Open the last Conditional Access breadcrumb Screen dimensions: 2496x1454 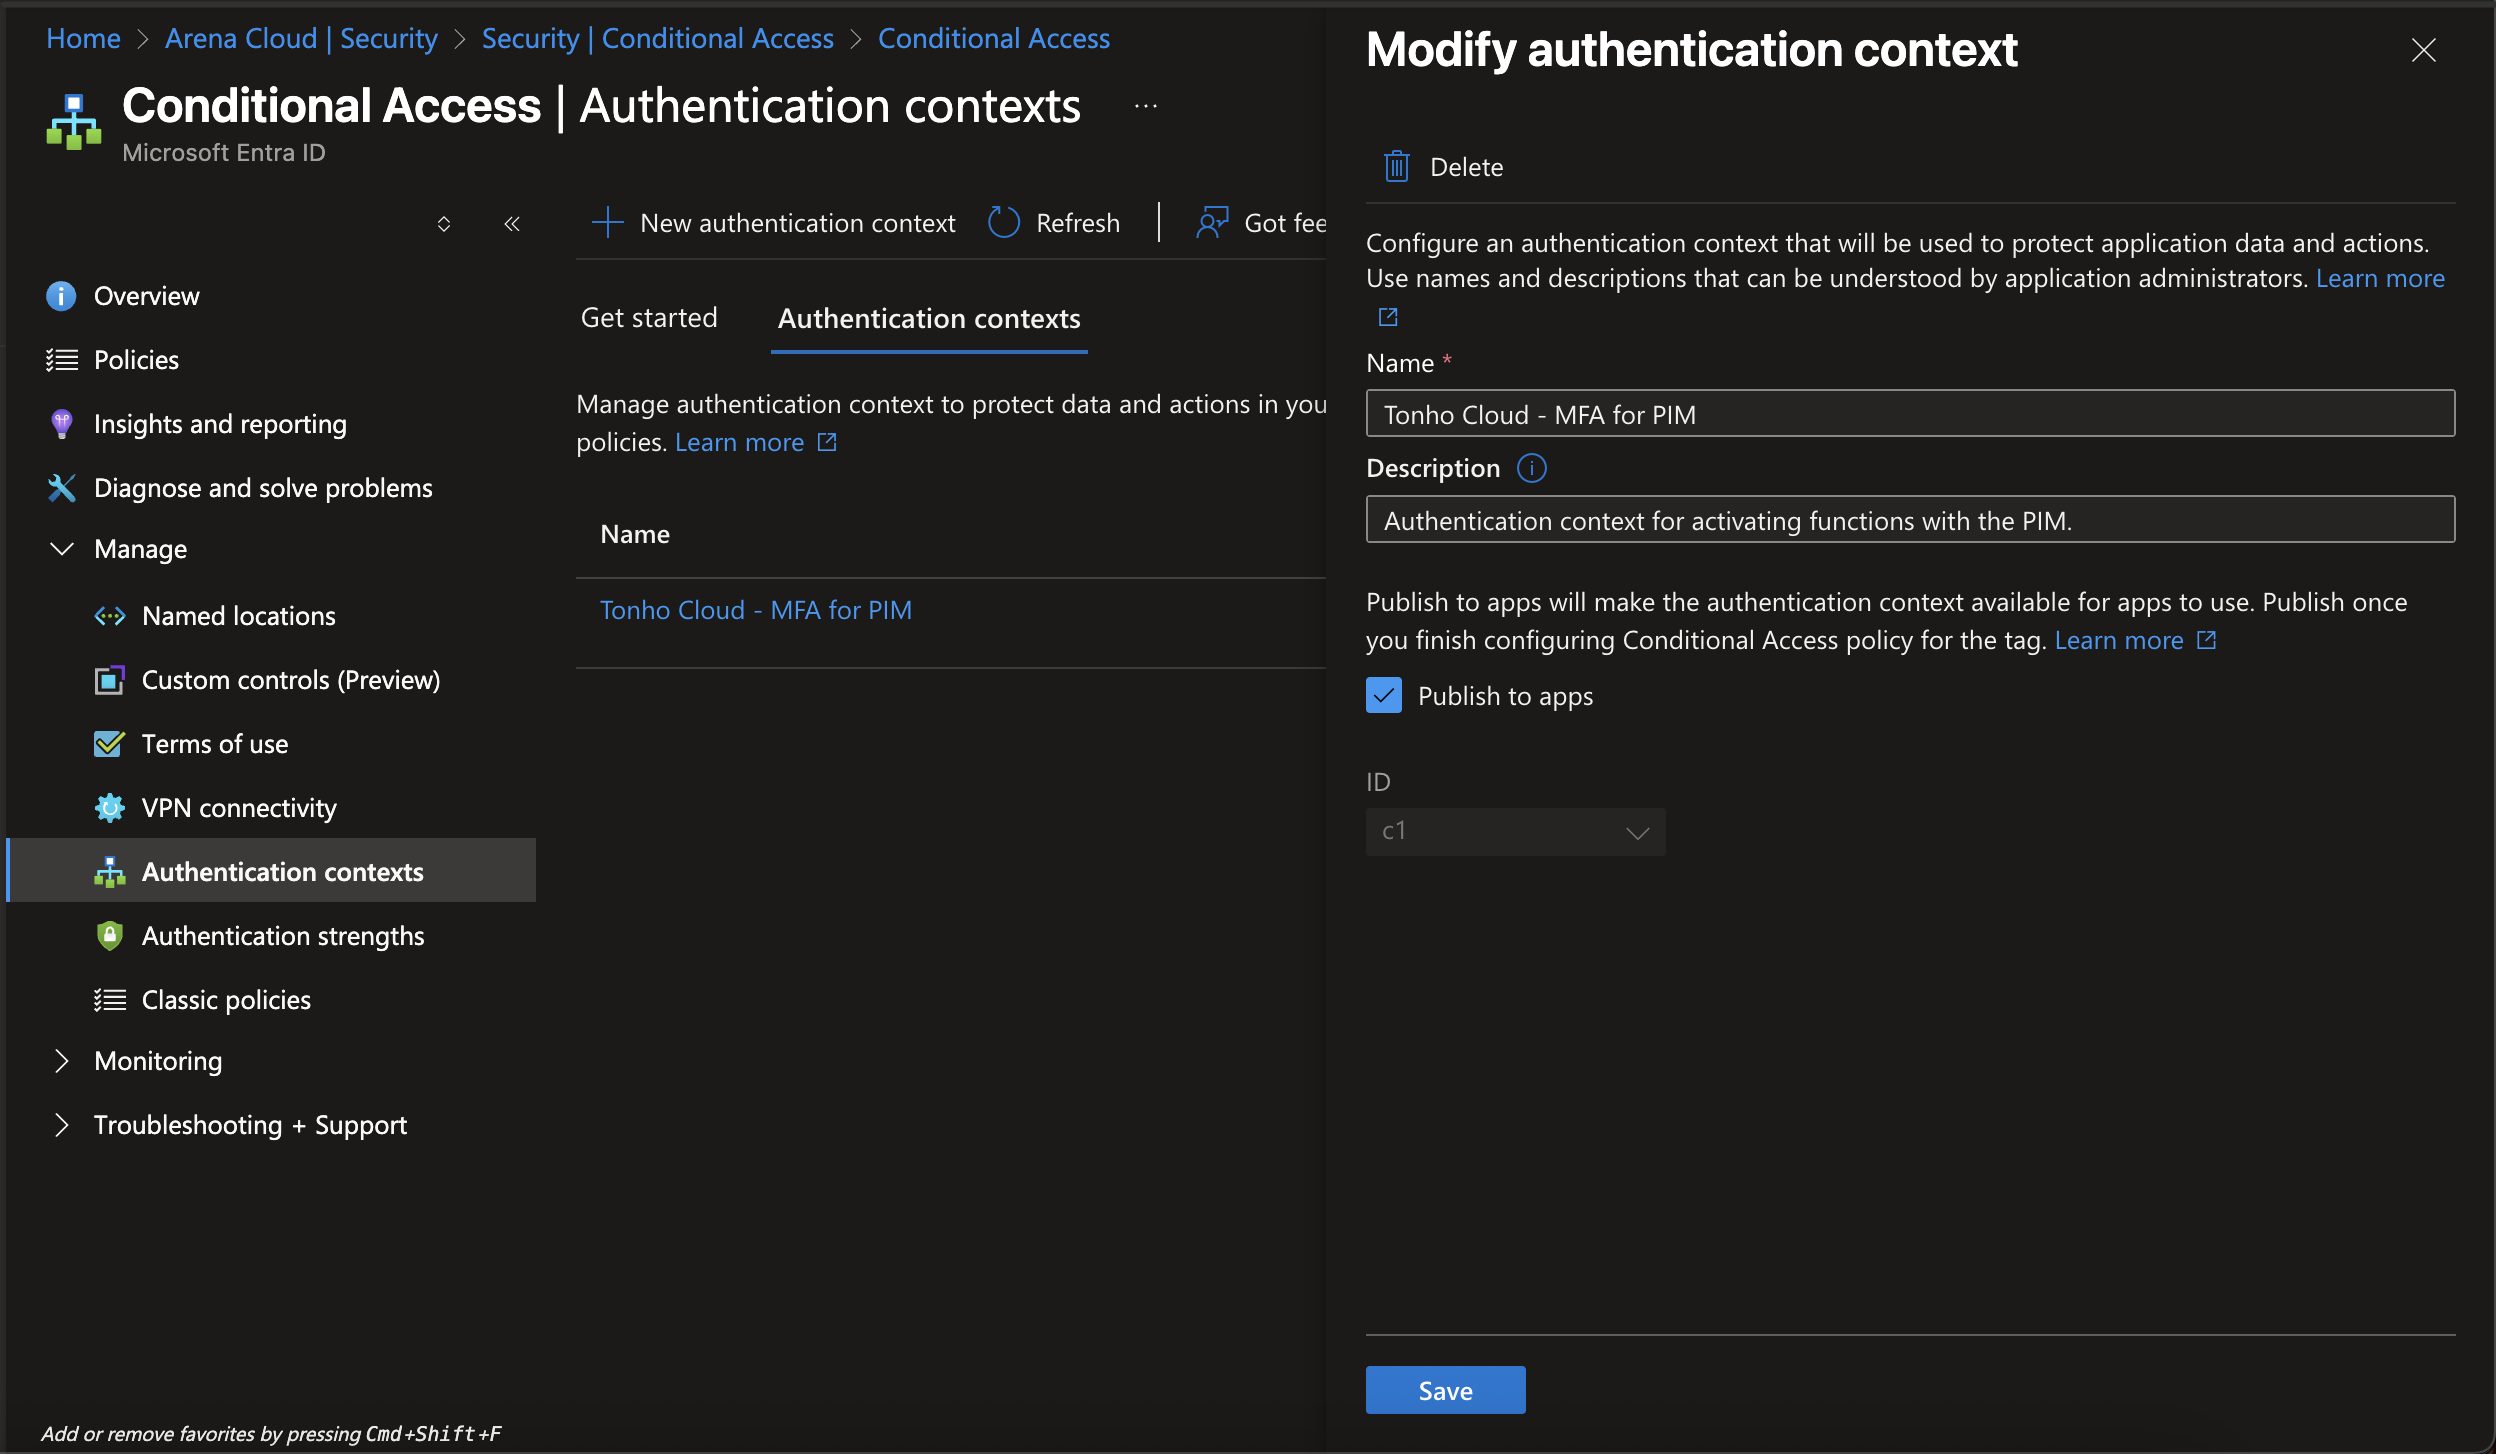click(x=993, y=38)
